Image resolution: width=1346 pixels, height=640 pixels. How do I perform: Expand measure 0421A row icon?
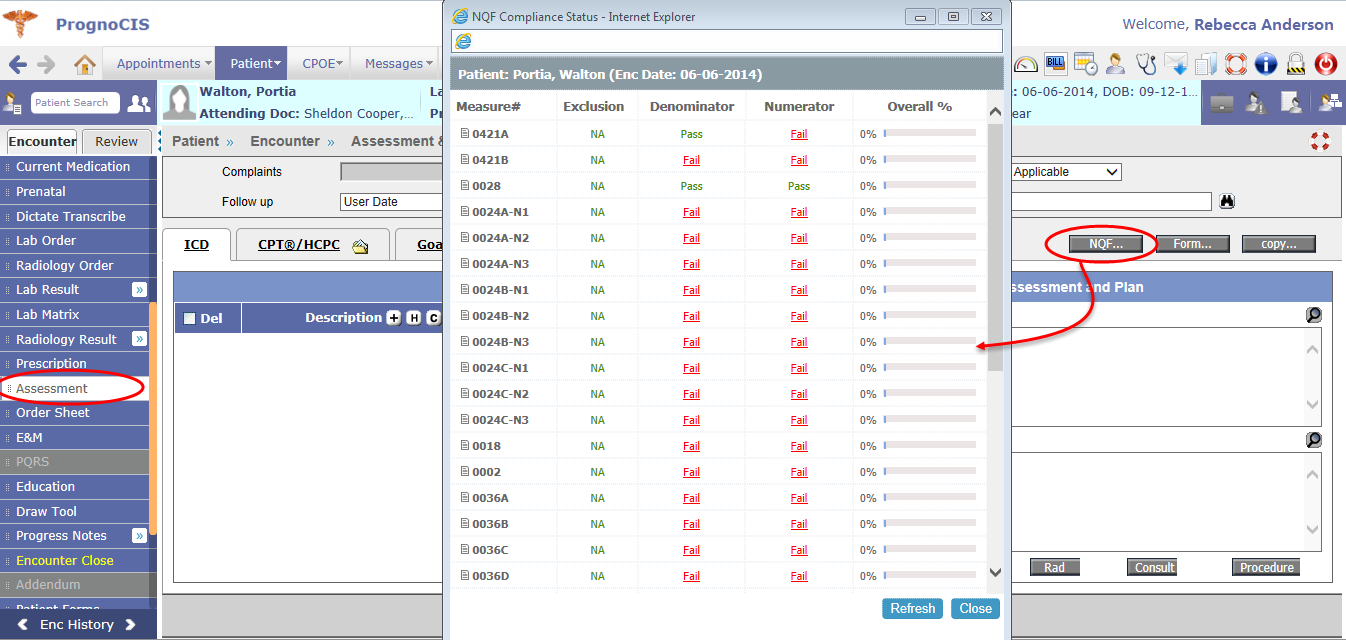(x=464, y=133)
